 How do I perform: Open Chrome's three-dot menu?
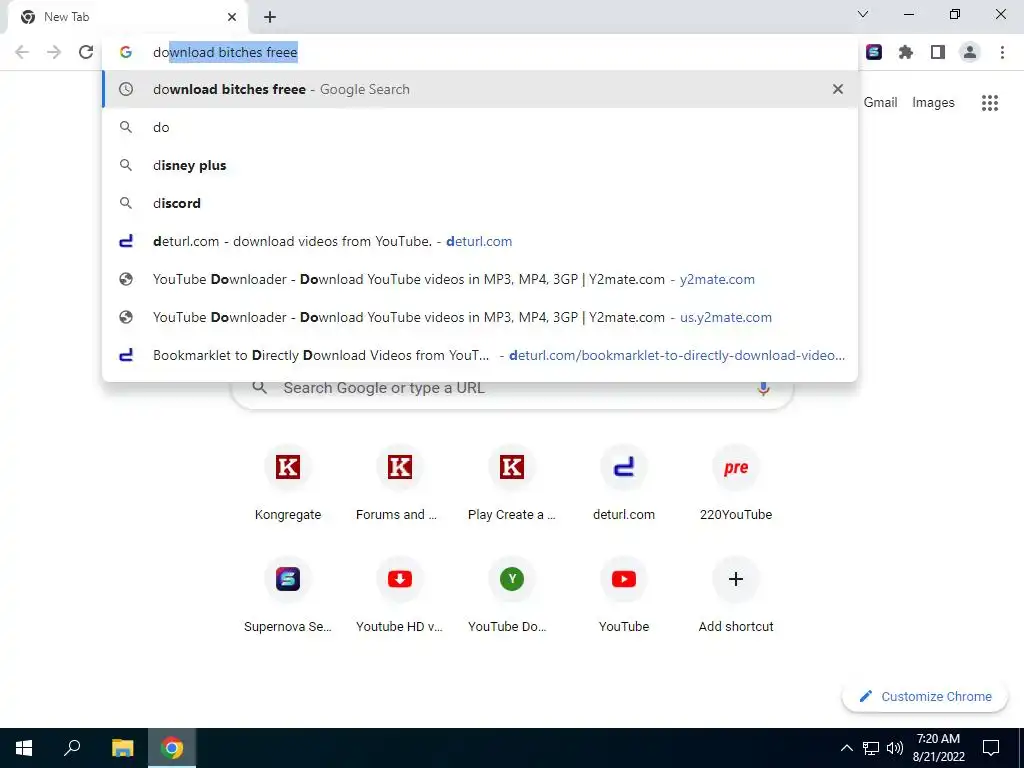pyautogui.click(x=1002, y=52)
